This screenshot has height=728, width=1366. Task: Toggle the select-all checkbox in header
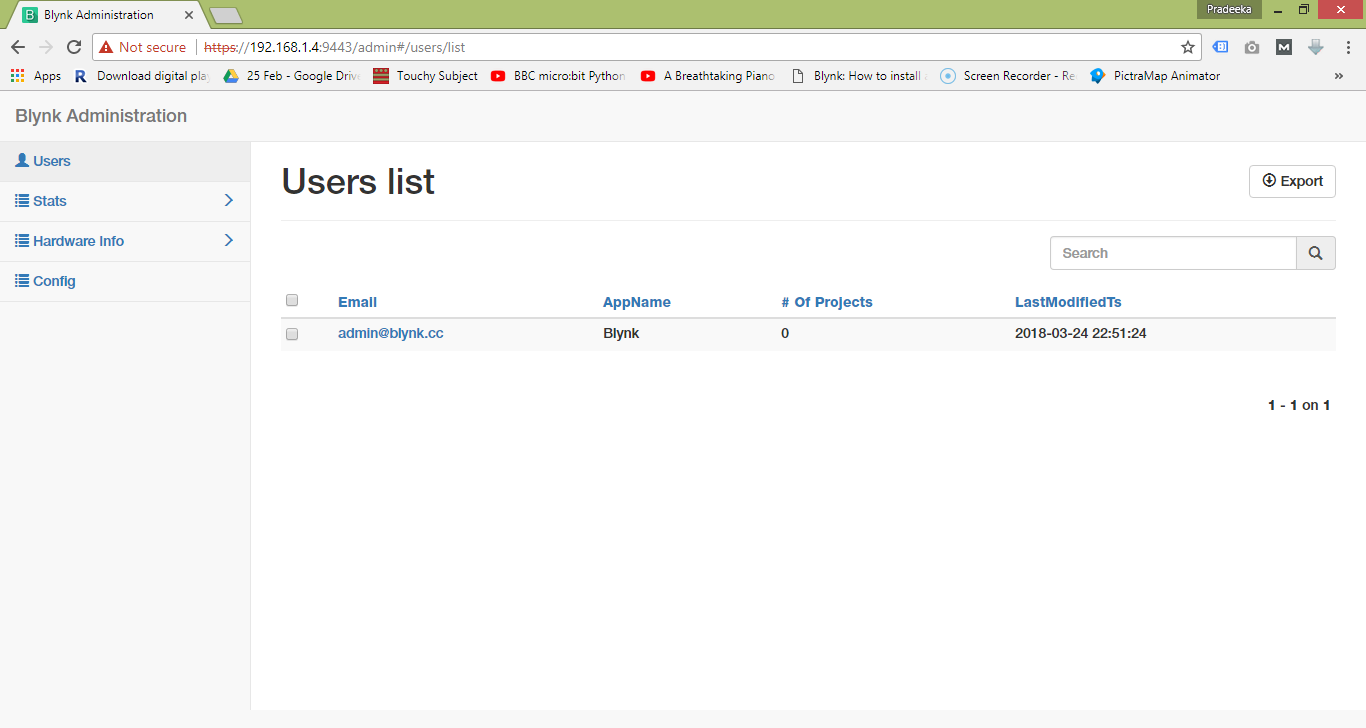pyautogui.click(x=292, y=300)
